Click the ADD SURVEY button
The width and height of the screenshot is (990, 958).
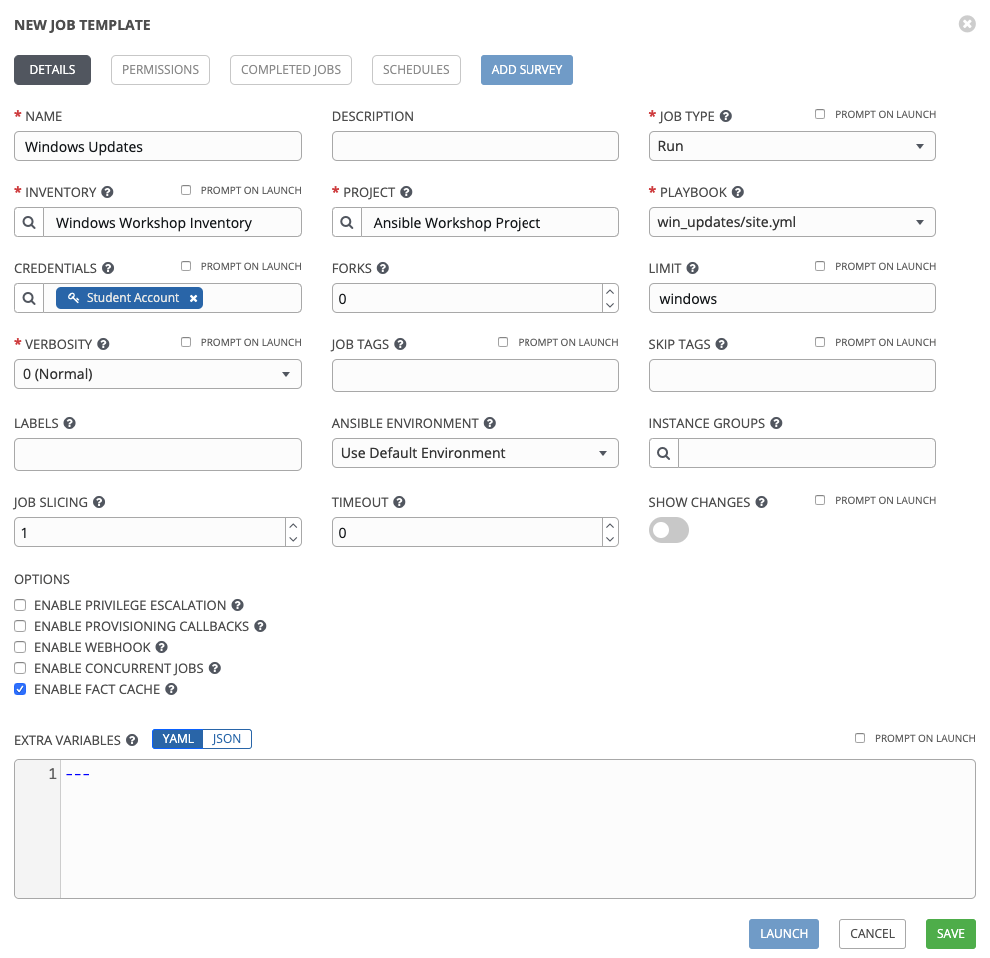pyautogui.click(x=526, y=70)
